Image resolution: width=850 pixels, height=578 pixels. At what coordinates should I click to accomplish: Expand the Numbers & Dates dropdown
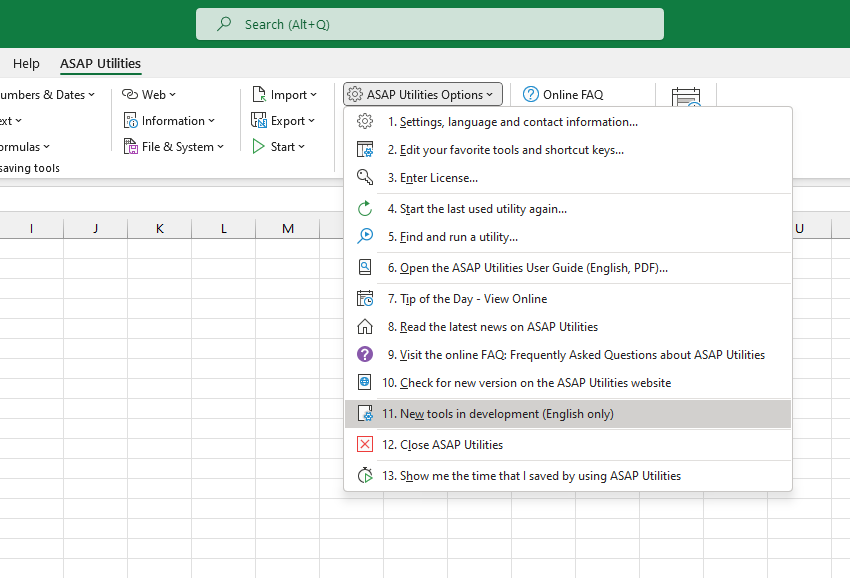pyautogui.click(x=92, y=95)
